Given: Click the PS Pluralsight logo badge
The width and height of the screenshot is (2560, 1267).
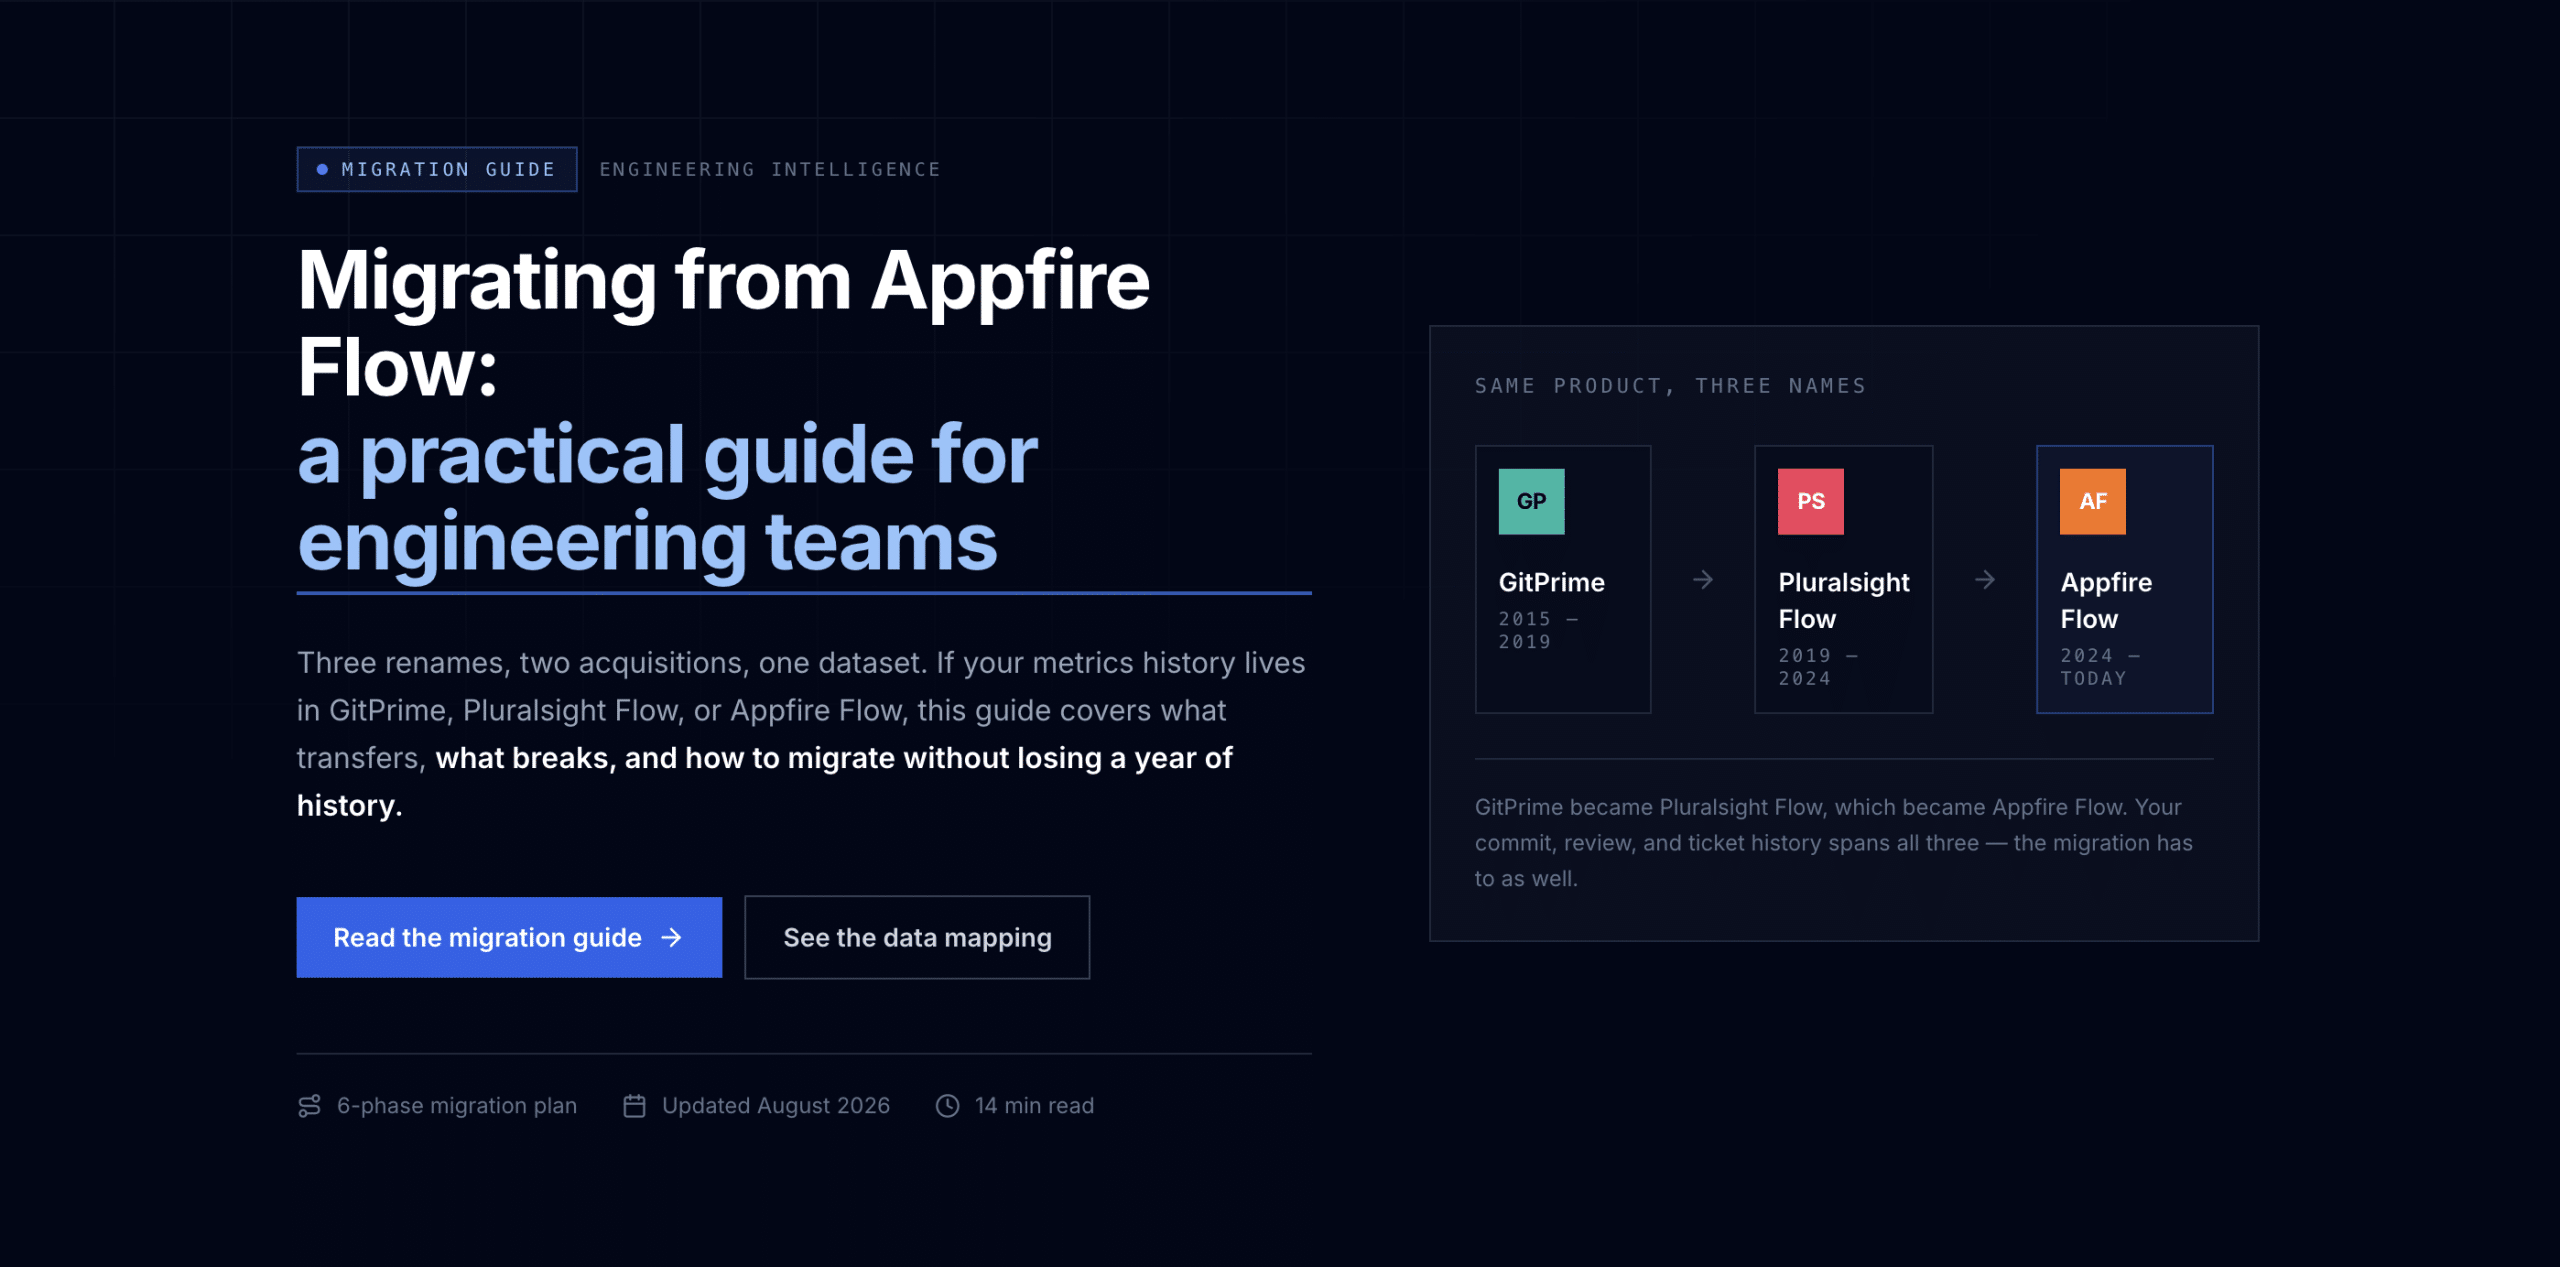Looking at the screenshot, I should point(1810,501).
